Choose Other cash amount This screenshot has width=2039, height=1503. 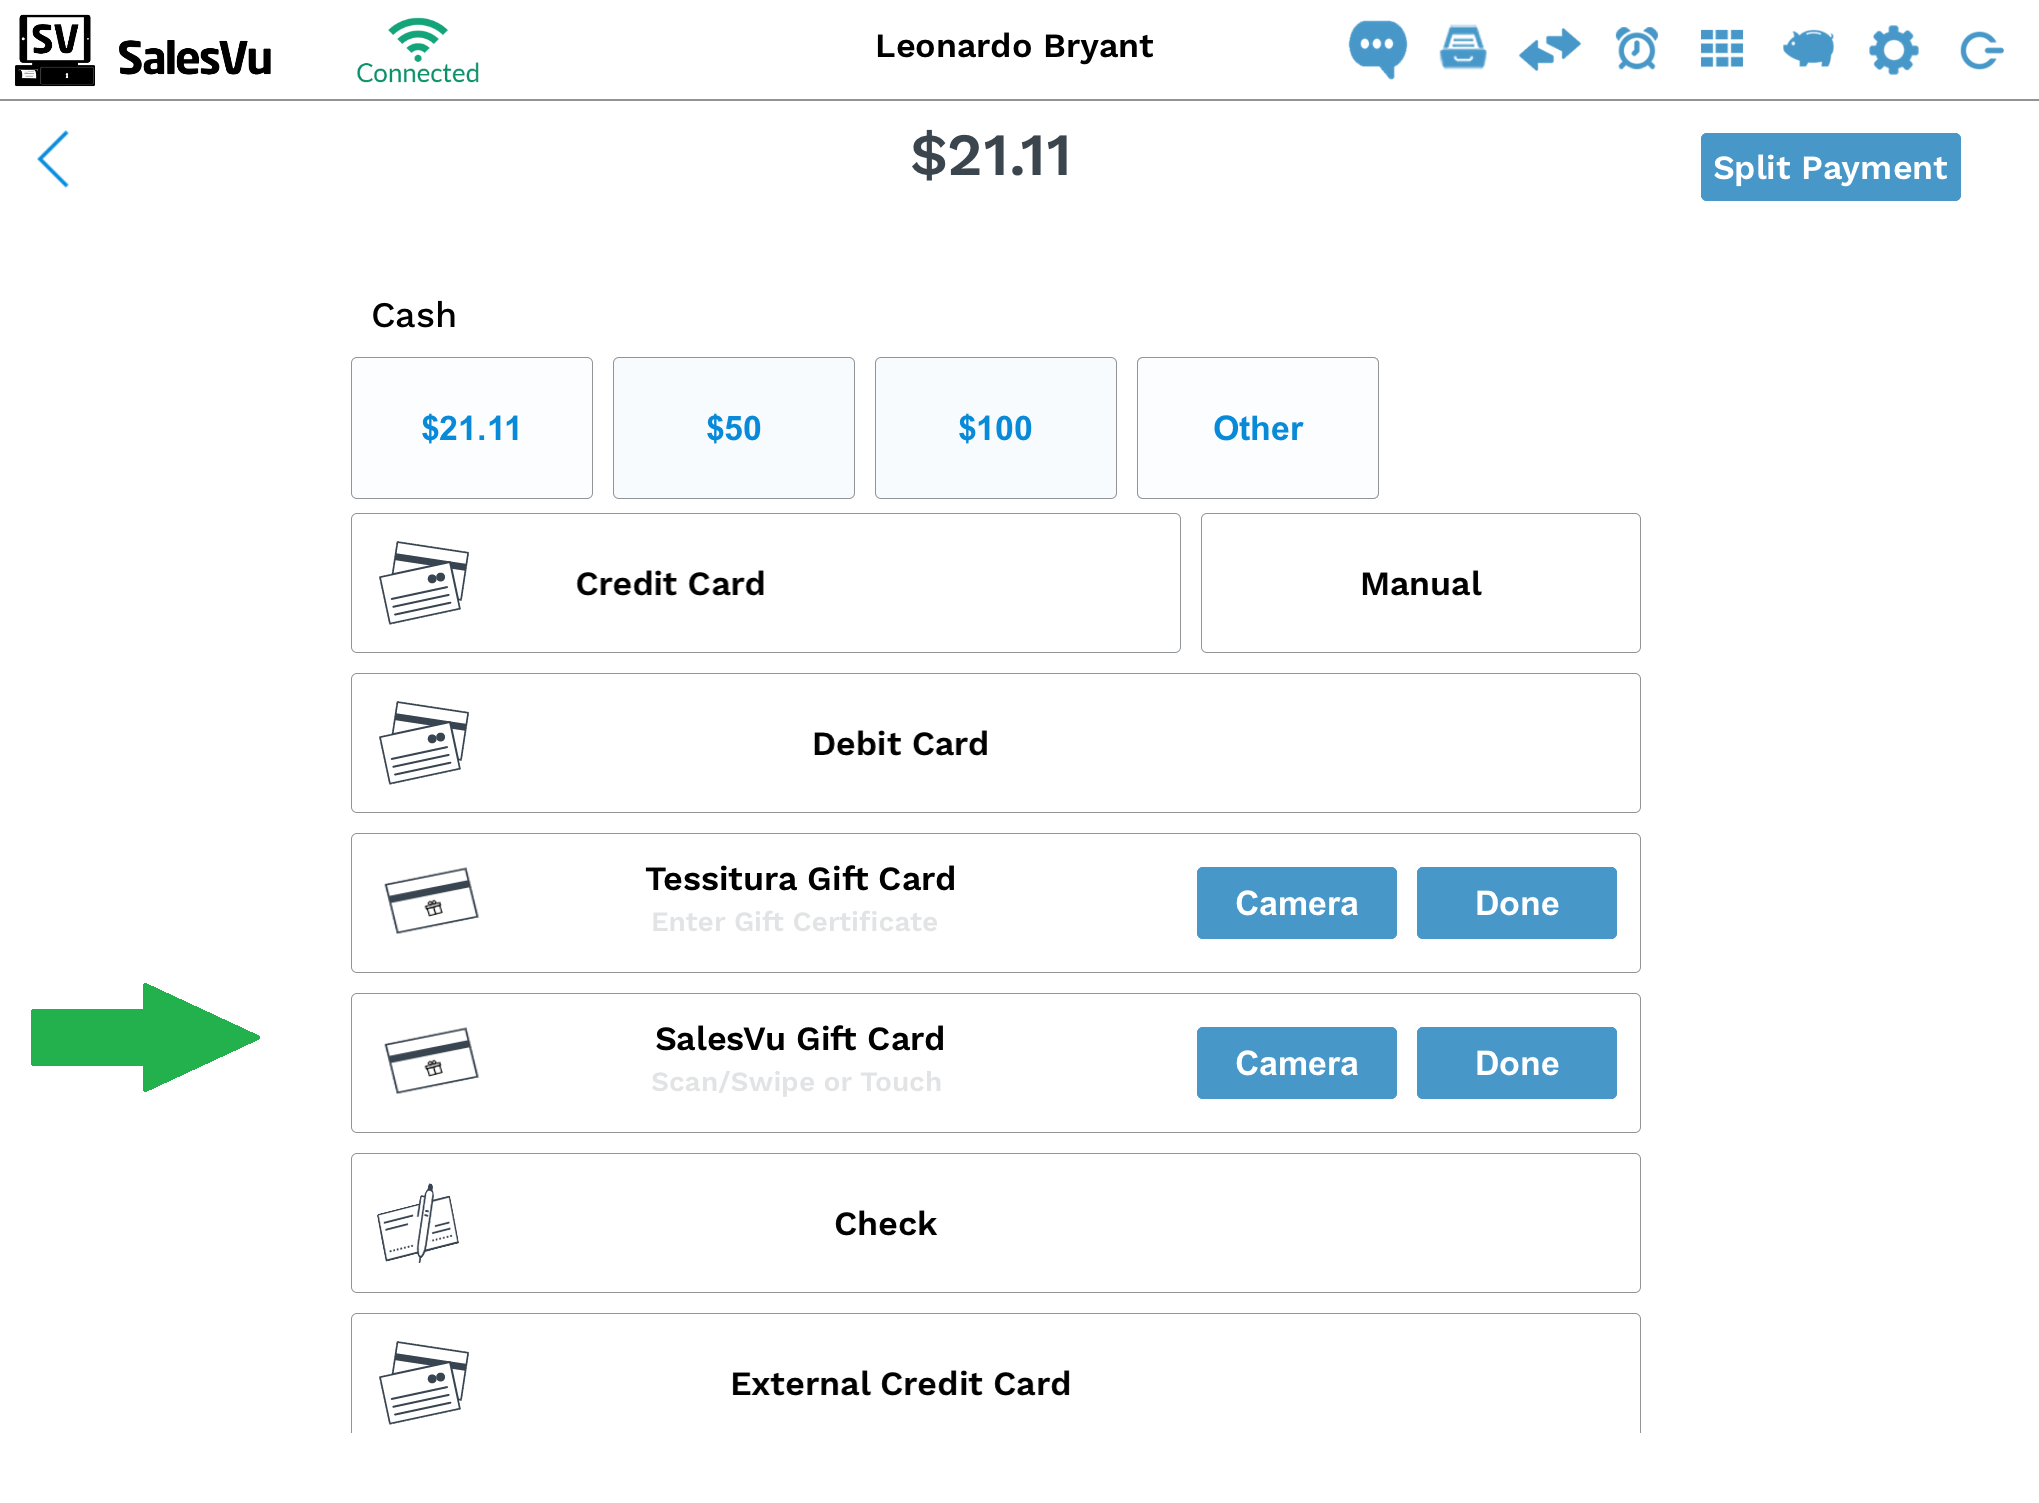tap(1258, 428)
